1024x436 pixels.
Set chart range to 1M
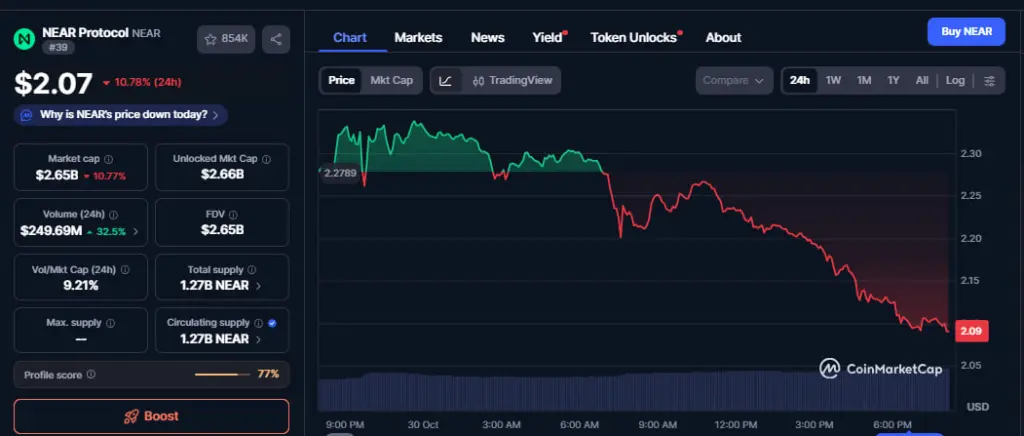tap(864, 81)
